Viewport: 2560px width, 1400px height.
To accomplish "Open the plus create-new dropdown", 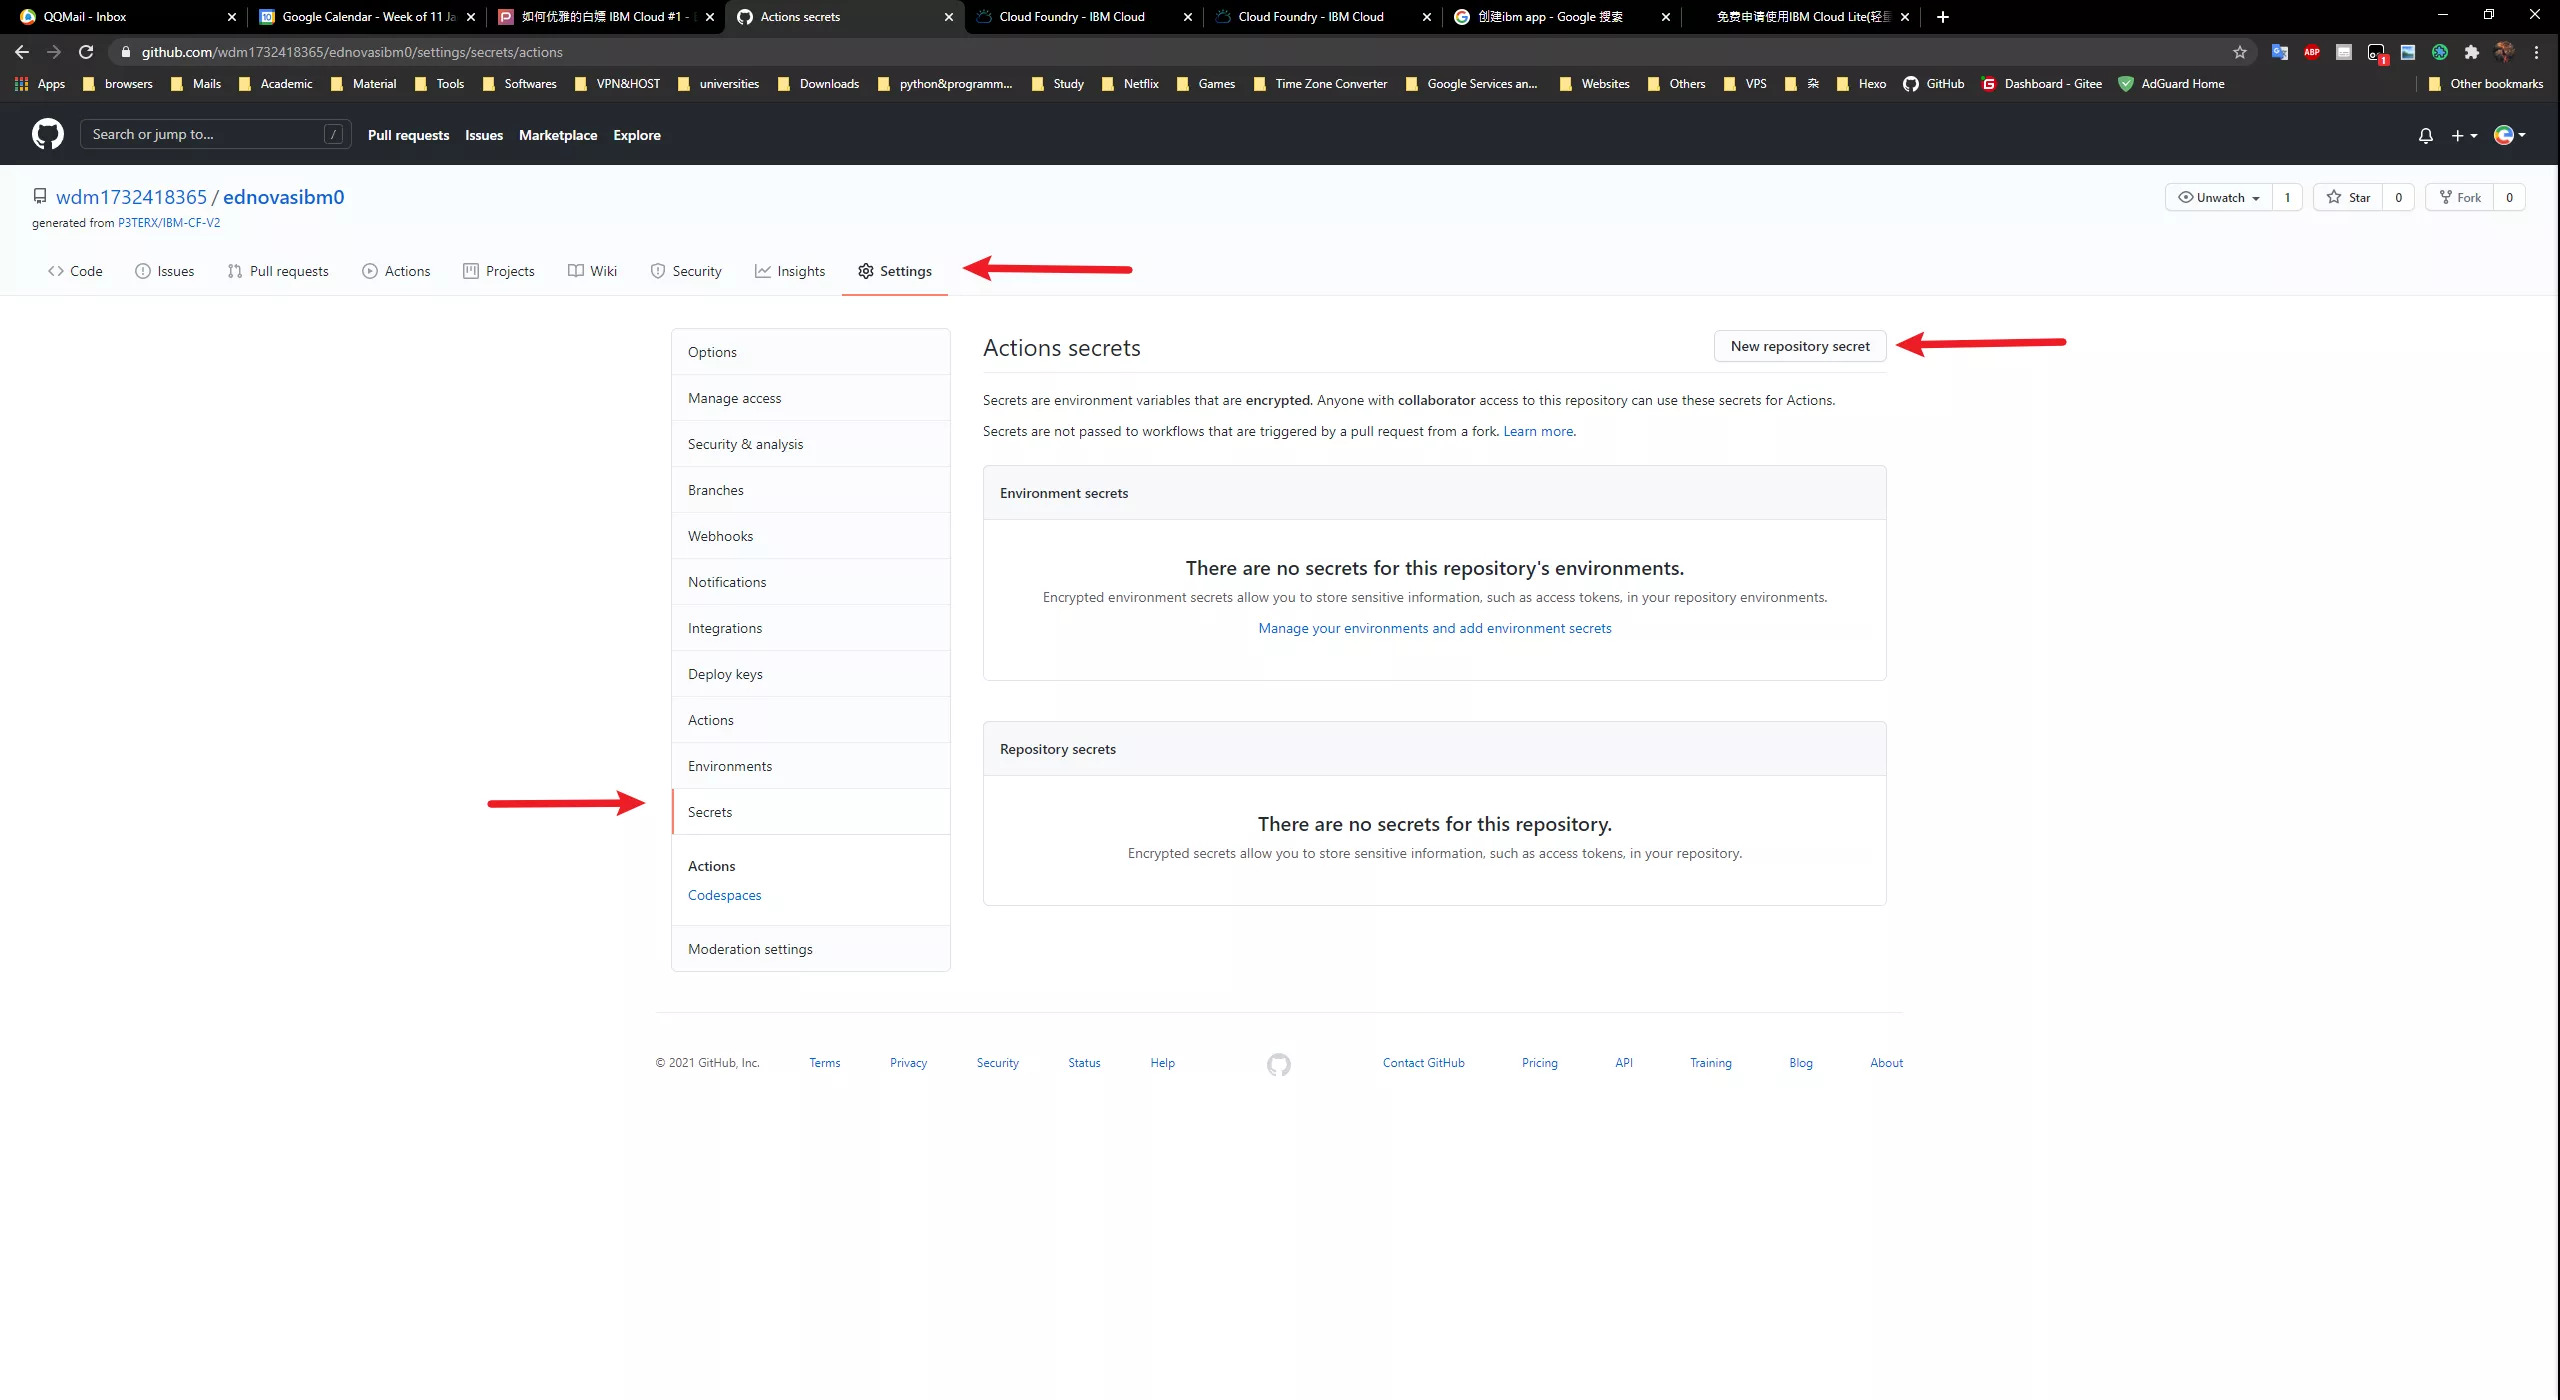I will click(2464, 135).
